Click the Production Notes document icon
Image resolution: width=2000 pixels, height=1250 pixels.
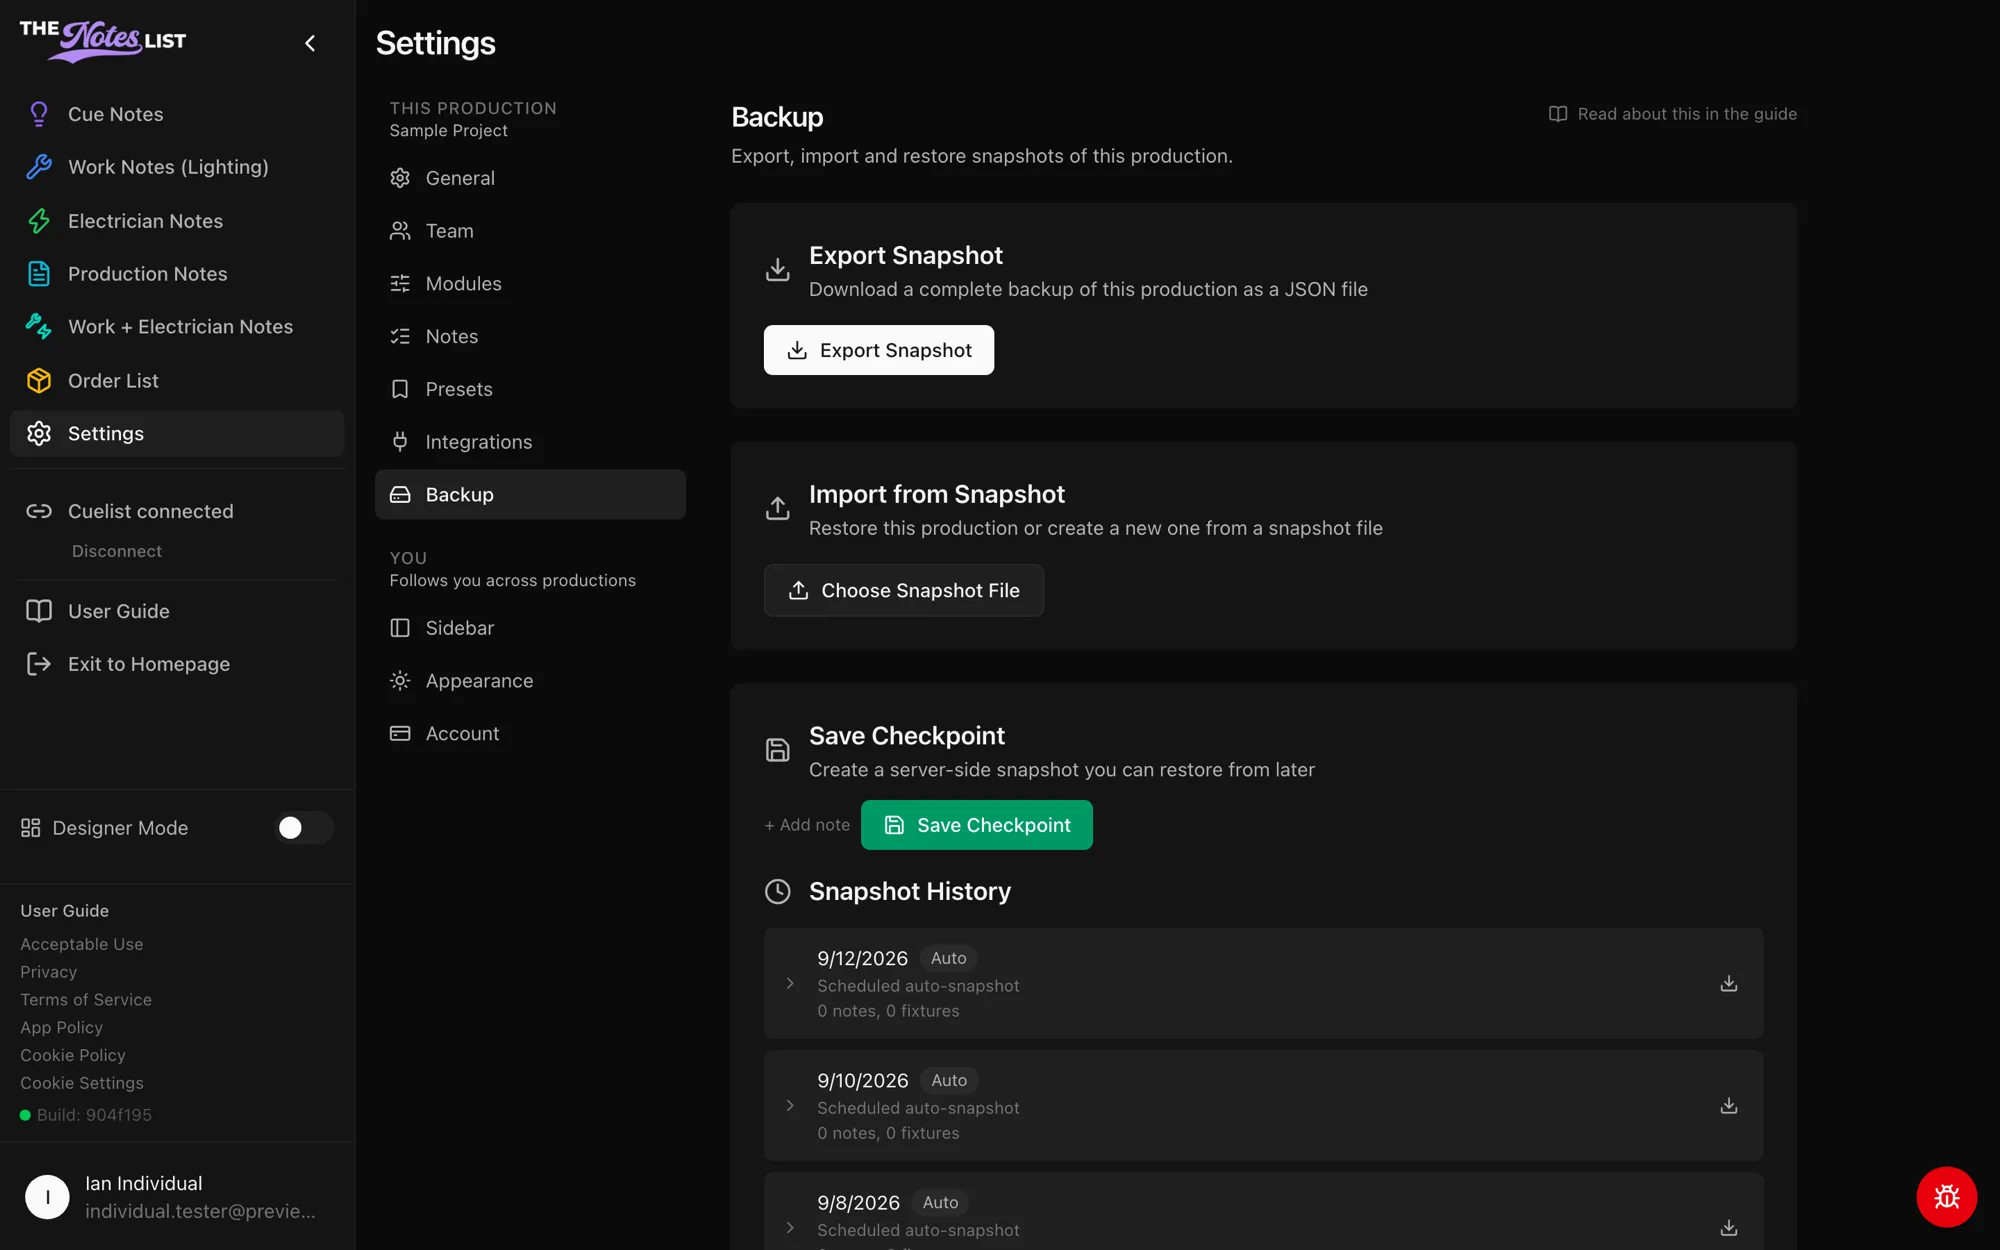click(39, 274)
